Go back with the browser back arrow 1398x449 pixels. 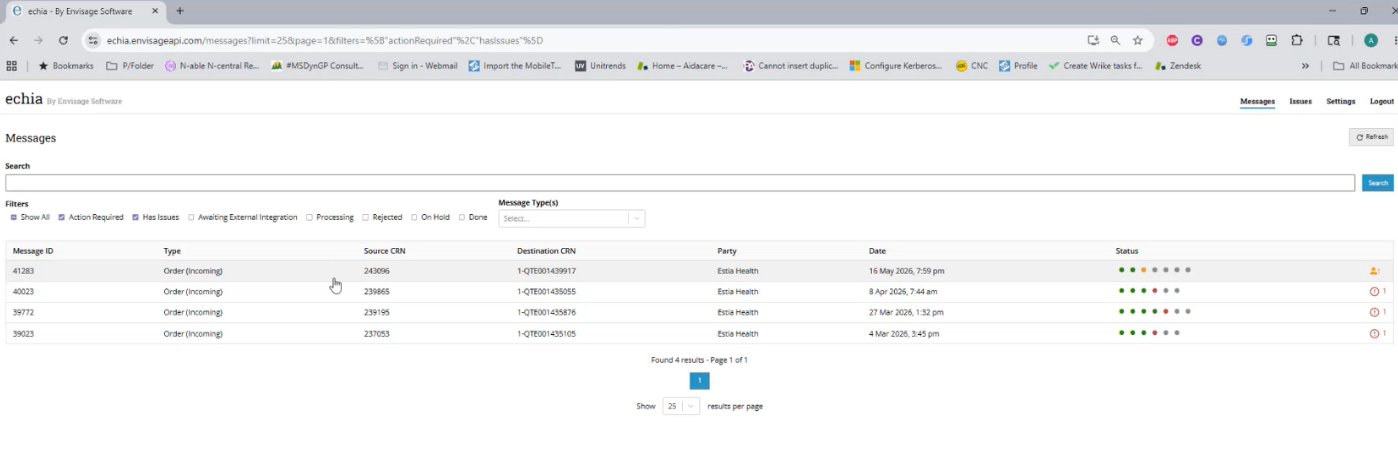point(13,40)
